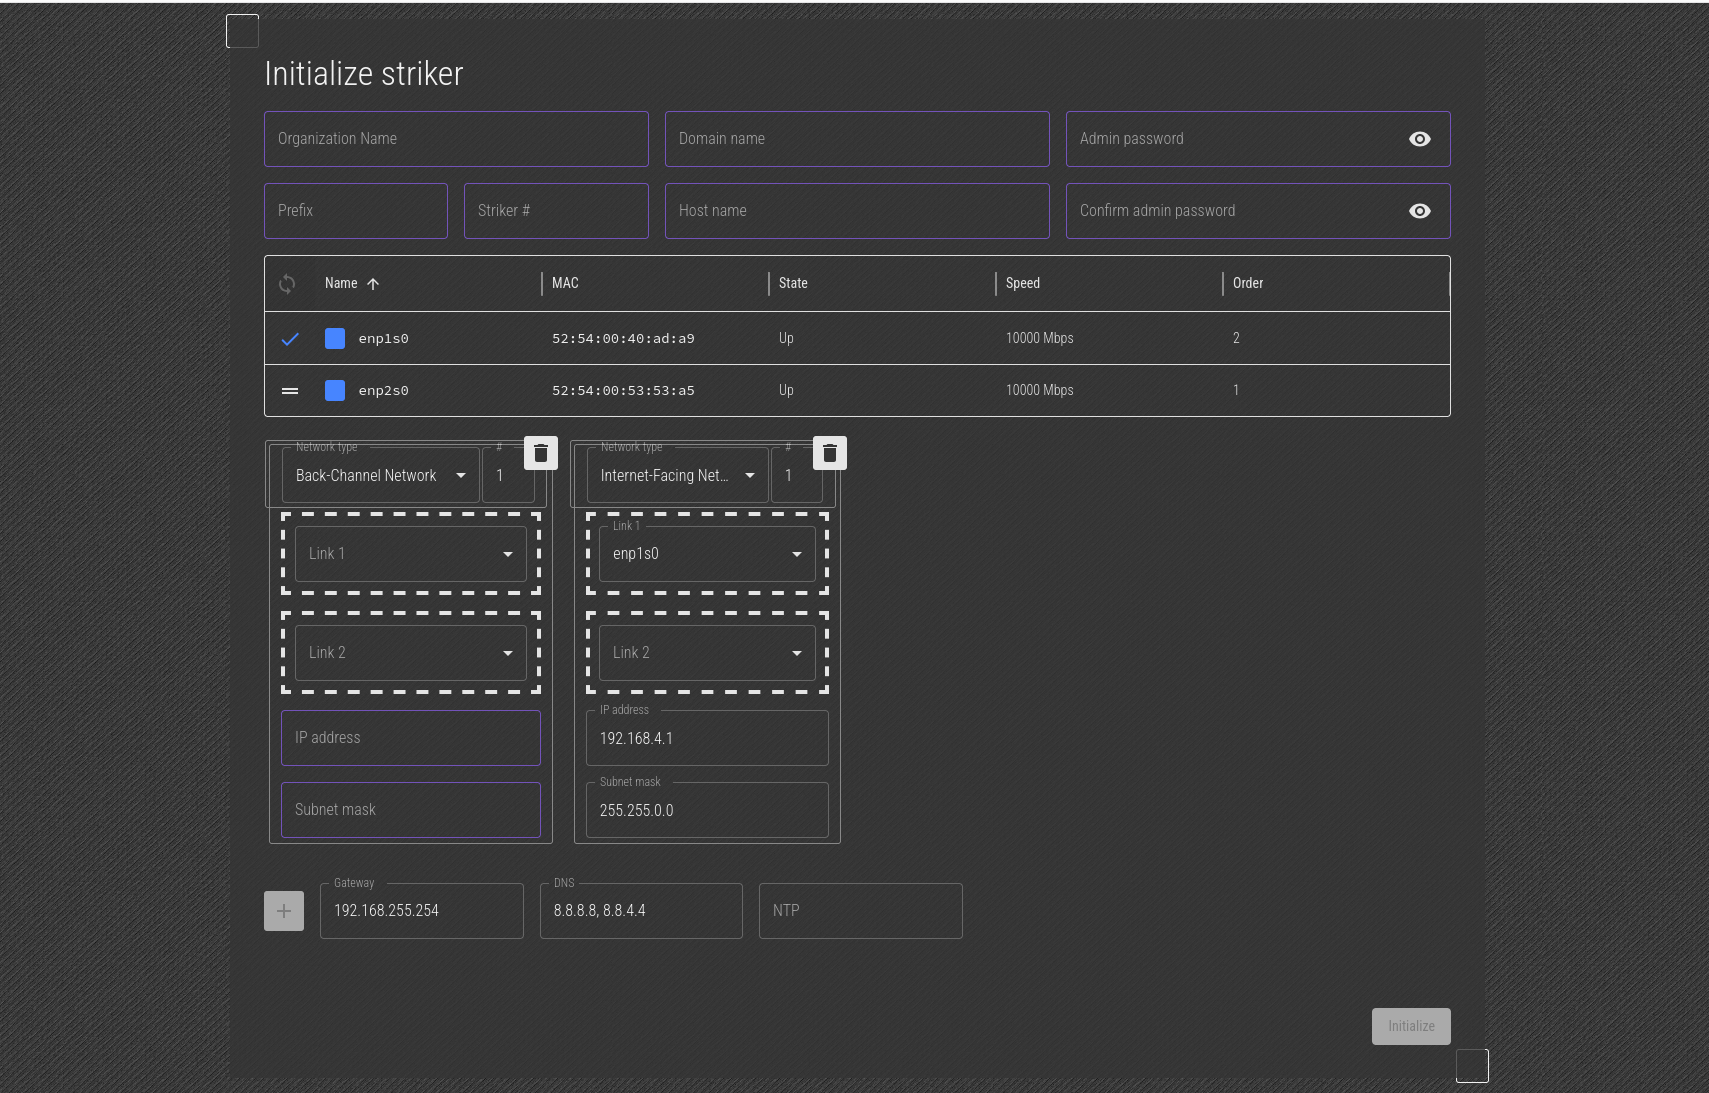
Task: Click 10000 Mbps in the enp2s0 row
Action: point(1040,390)
